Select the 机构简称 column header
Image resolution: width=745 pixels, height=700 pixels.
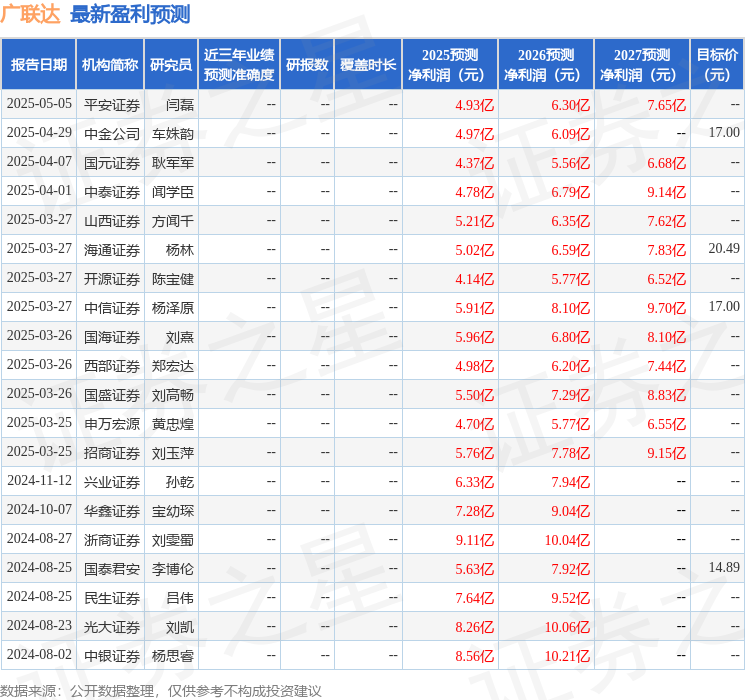[110, 65]
